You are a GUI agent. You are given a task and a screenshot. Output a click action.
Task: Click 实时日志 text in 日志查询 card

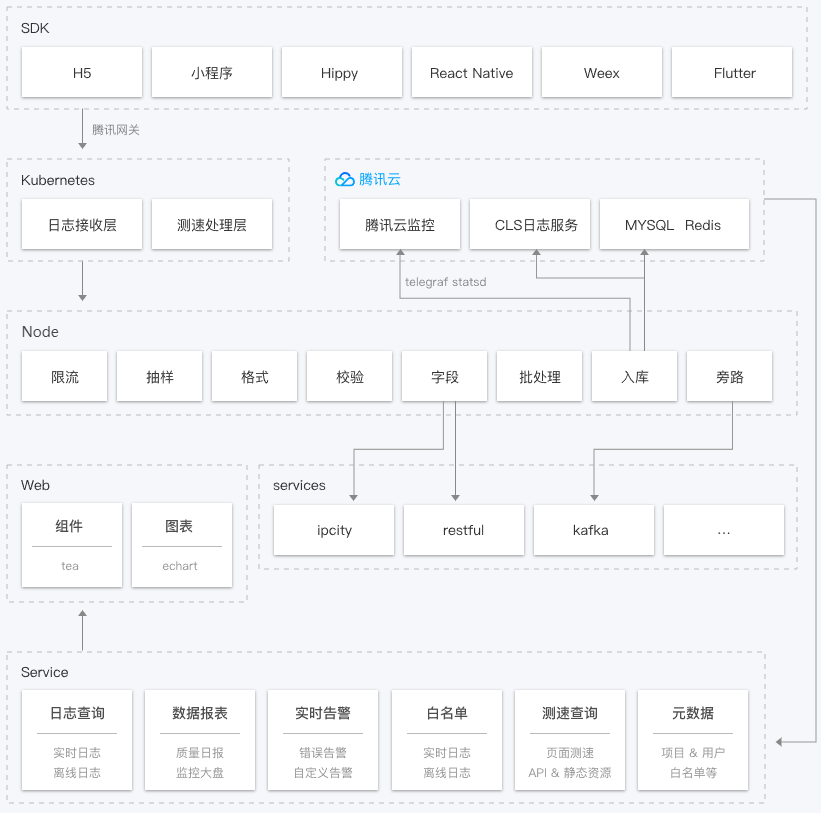click(x=77, y=753)
